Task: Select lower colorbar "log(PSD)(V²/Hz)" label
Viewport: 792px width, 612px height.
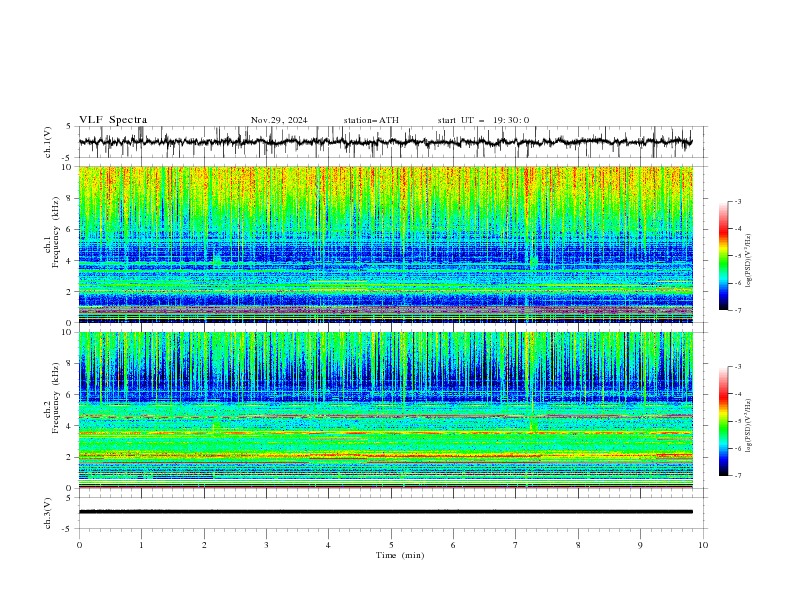Action: click(748, 426)
